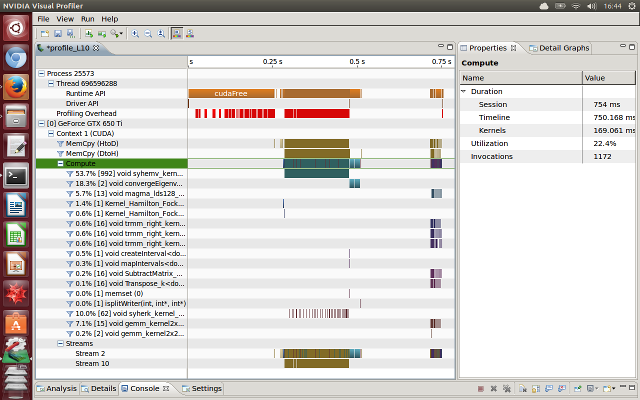Click filter icon on convergeEigenv row

tap(70, 184)
